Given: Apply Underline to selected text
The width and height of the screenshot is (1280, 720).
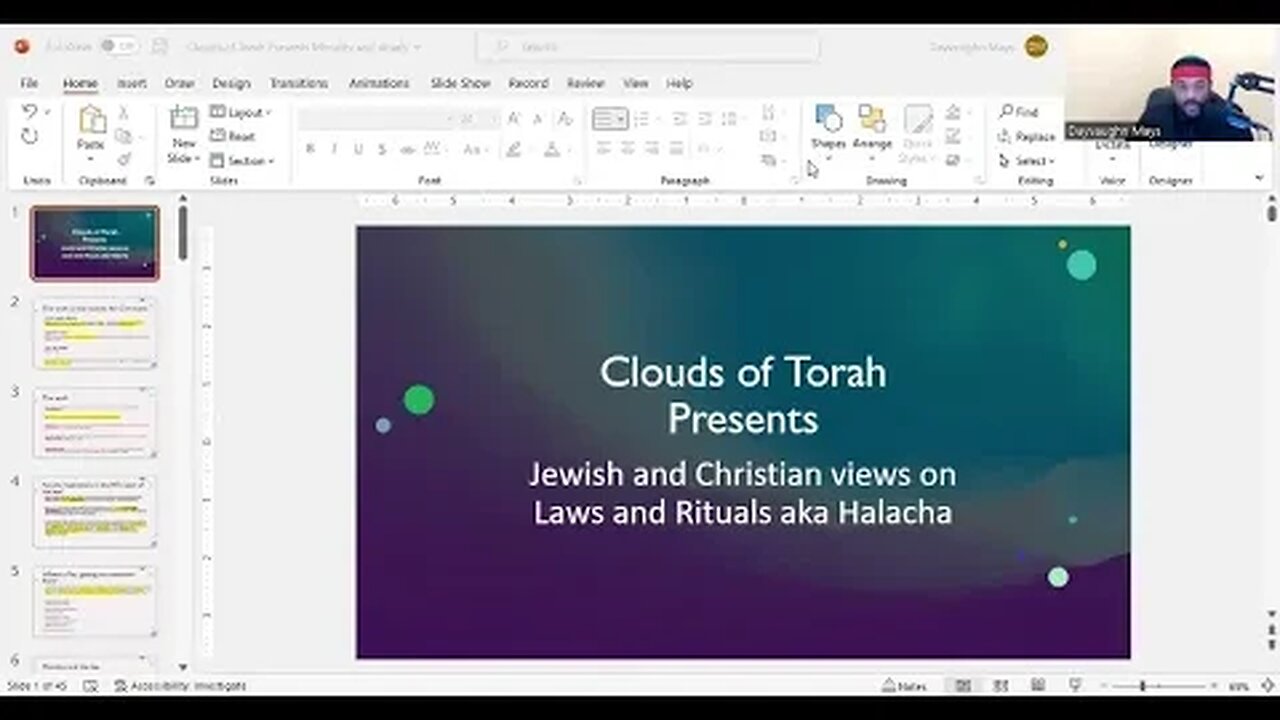Looking at the screenshot, I should (357, 149).
